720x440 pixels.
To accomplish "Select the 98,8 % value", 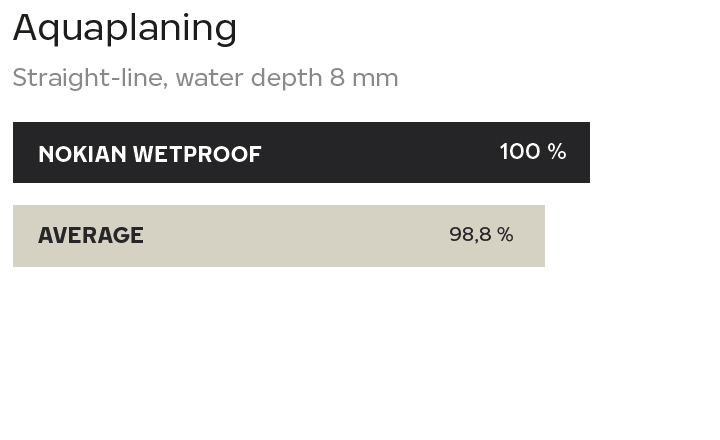I will point(481,234).
